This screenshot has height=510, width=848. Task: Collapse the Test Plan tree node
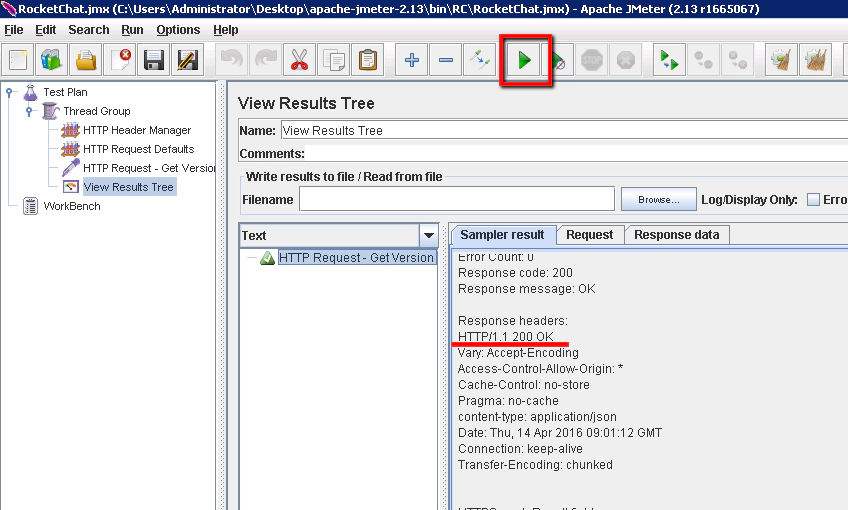click(9, 92)
